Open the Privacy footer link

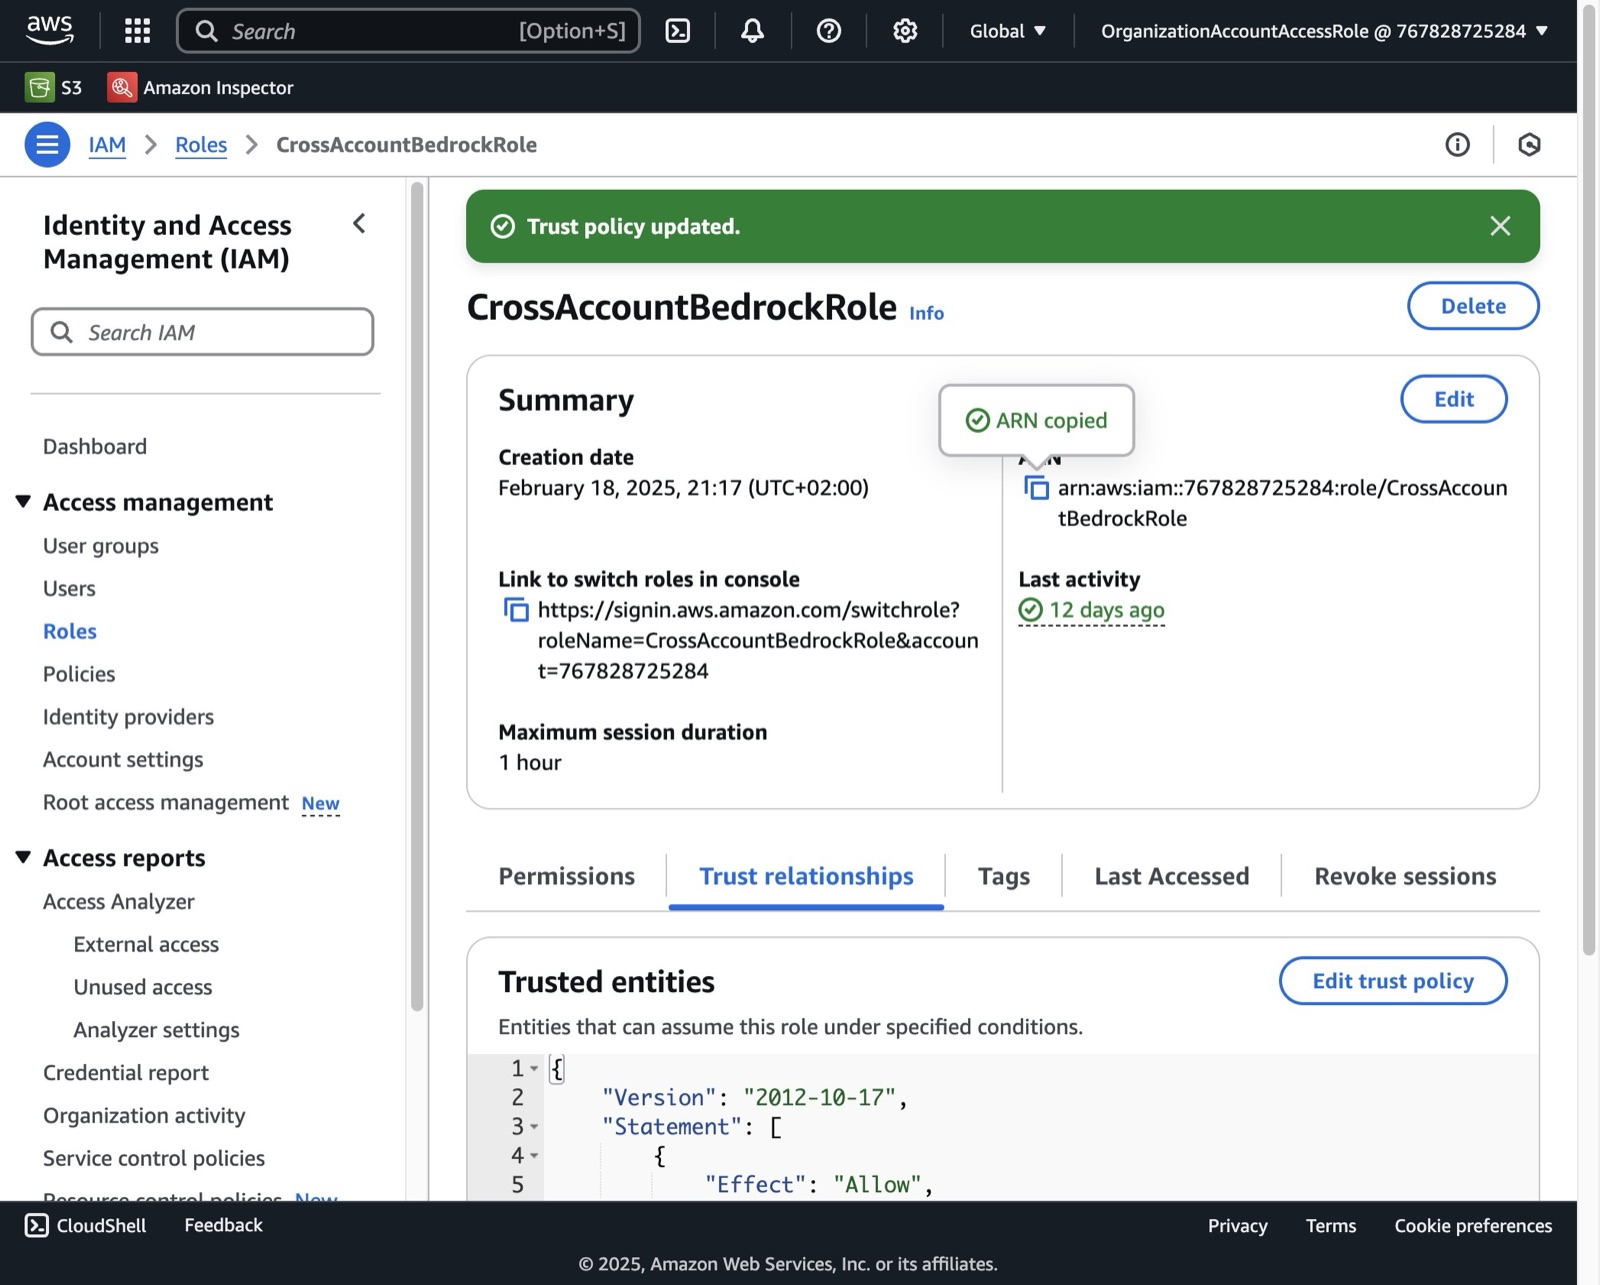tap(1237, 1226)
